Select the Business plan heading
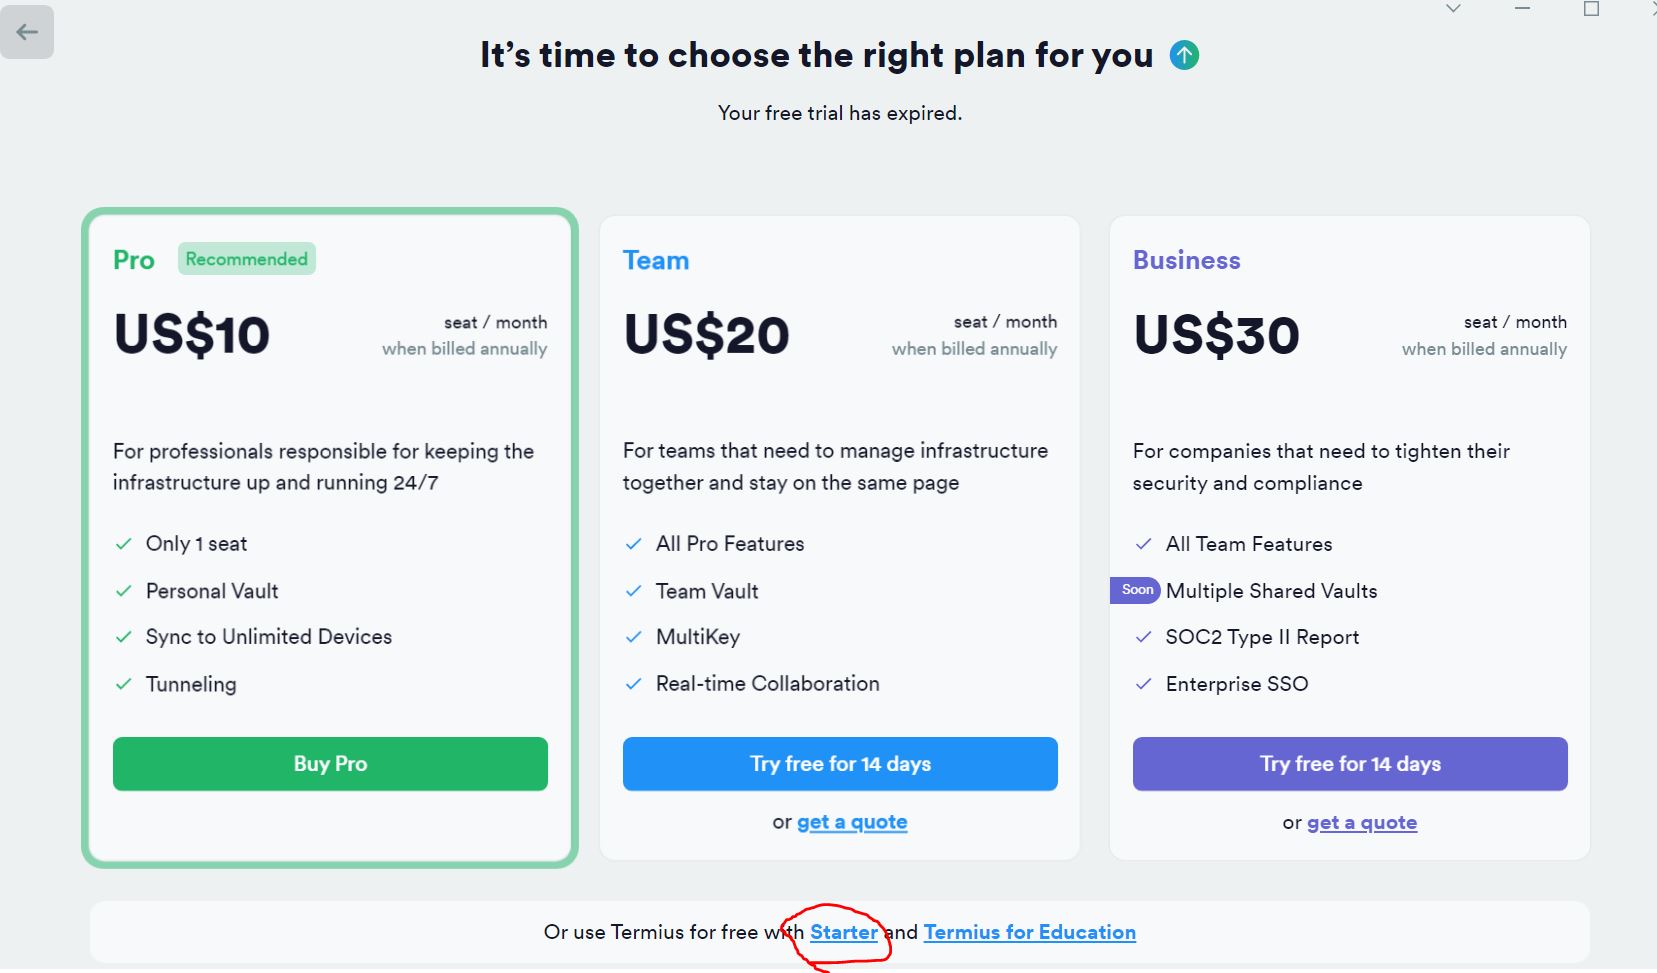 tap(1186, 260)
